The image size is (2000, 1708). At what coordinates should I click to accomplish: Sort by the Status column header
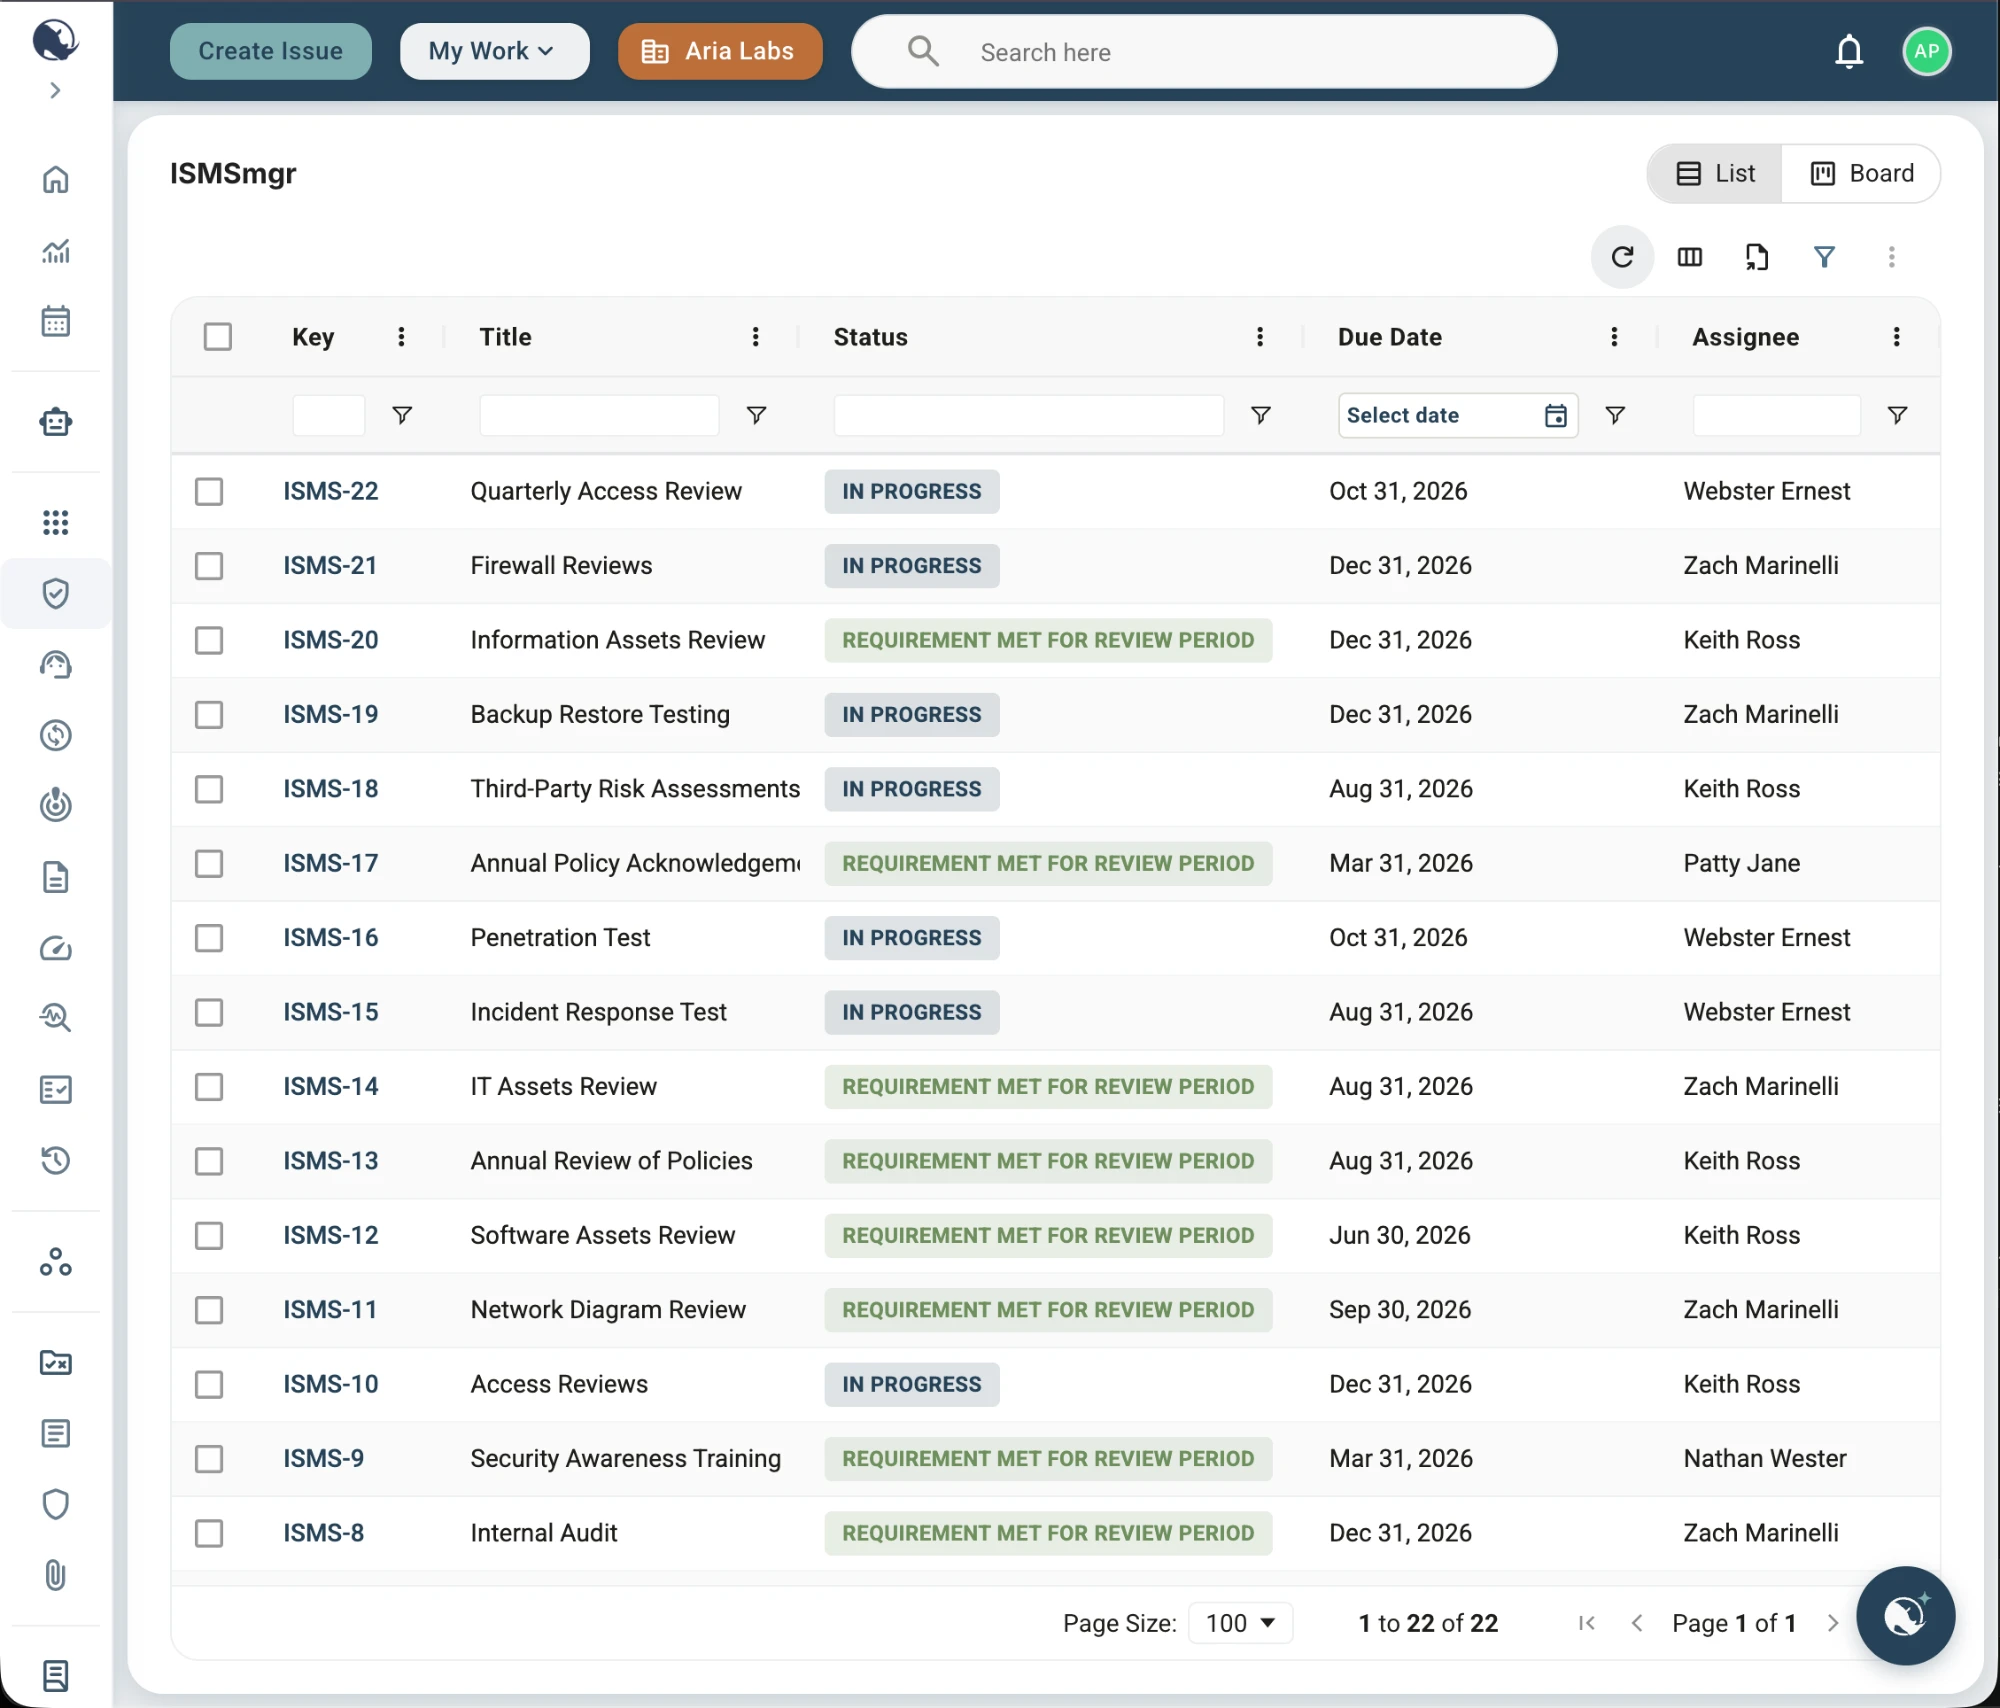pos(870,337)
